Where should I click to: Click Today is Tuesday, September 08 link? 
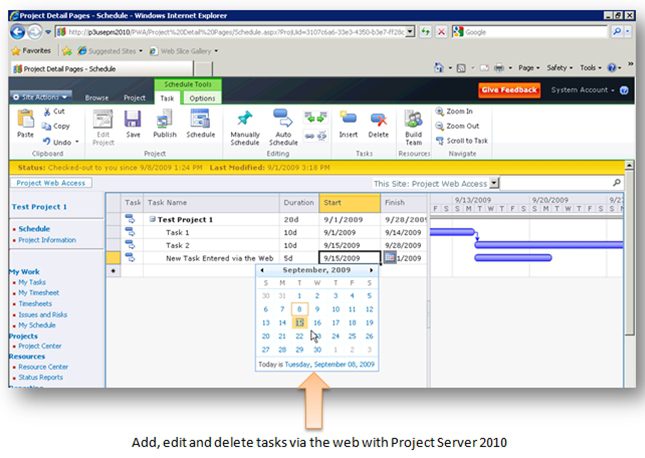tap(329, 364)
